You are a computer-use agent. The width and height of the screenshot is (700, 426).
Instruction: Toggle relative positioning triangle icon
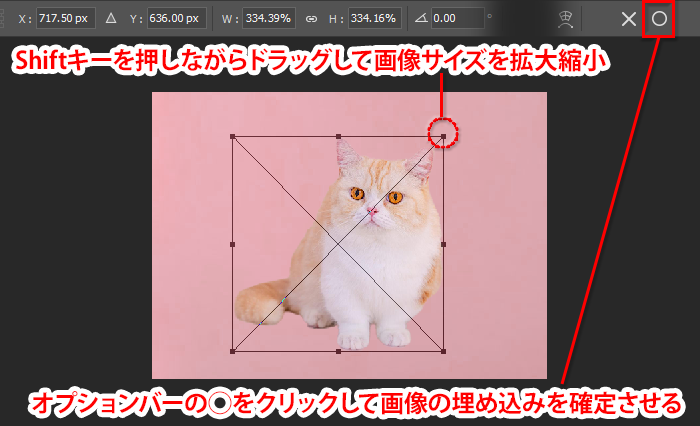111,18
